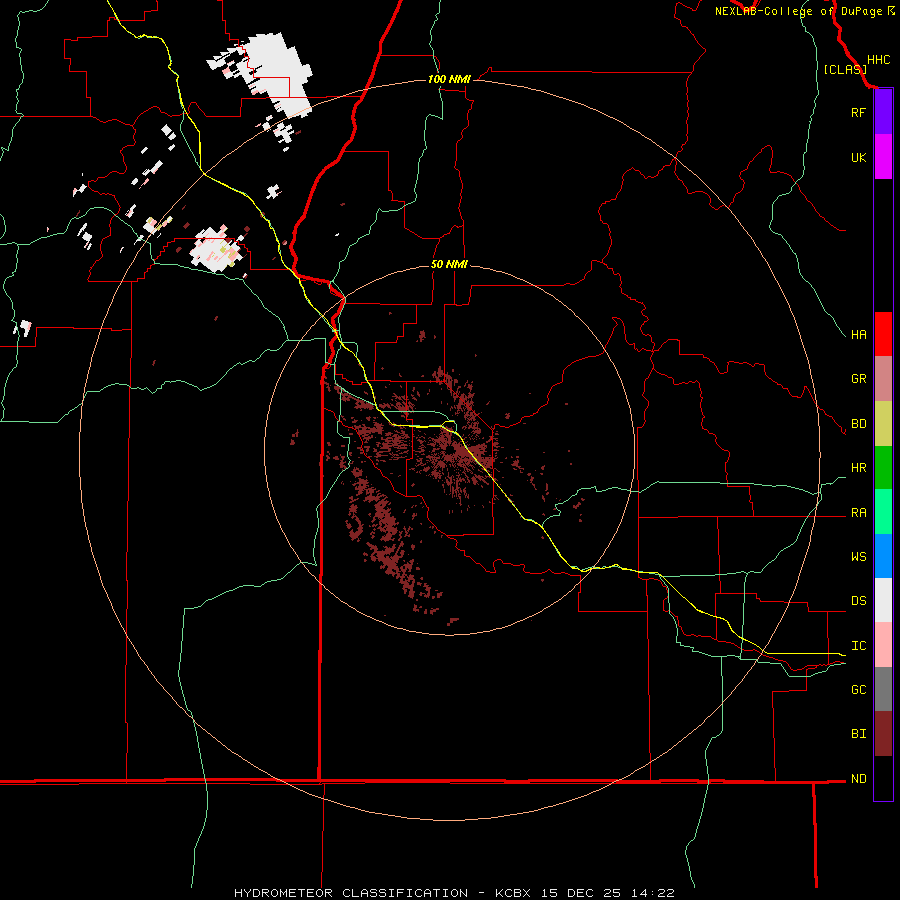Click the WS legend label
The image size is (900, 900).
(858, 557)
